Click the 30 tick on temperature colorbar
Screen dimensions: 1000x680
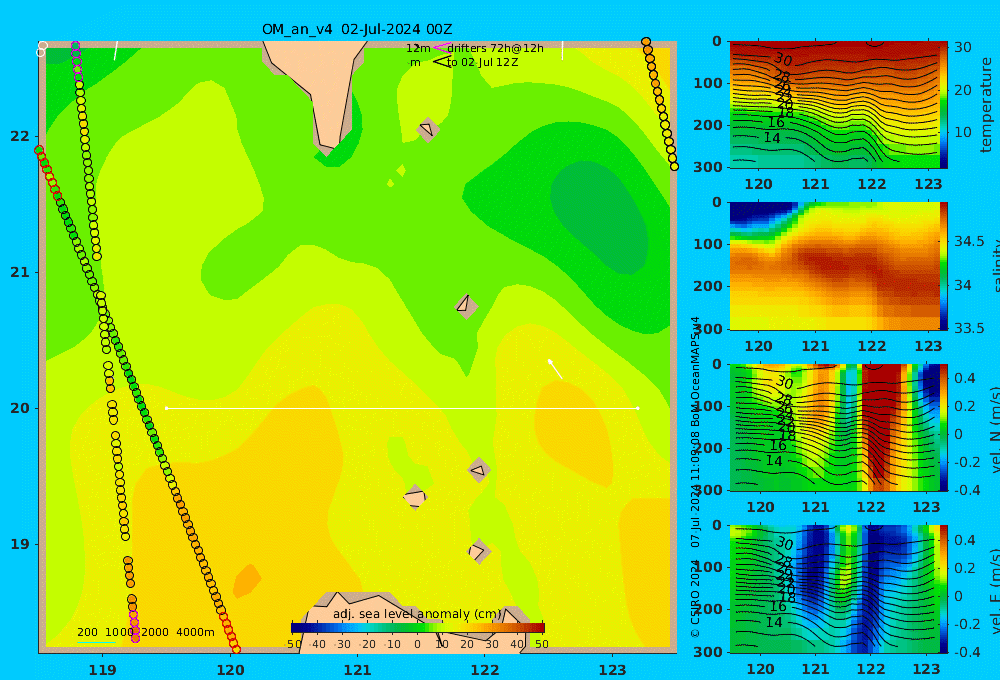click(963, 47)
